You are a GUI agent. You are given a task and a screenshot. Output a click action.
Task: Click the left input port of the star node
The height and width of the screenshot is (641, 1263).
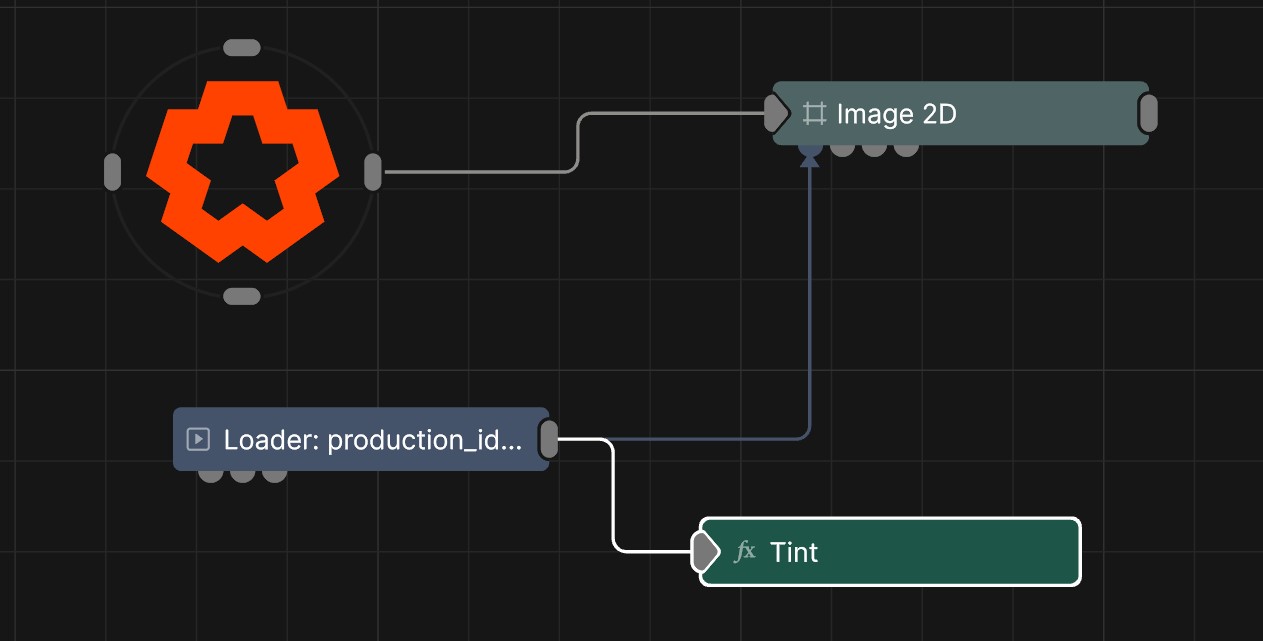click(112, 170)
